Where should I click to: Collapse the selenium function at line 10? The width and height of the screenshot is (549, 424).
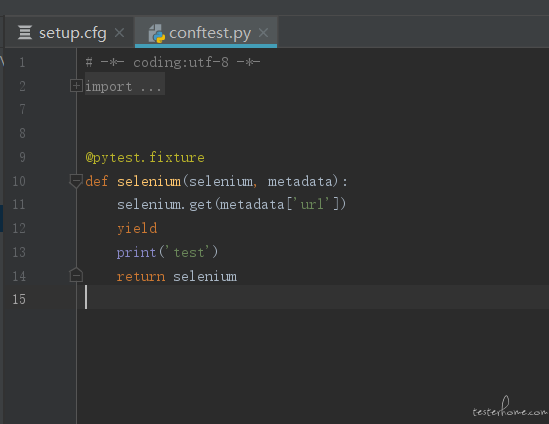tap(76, 181)
